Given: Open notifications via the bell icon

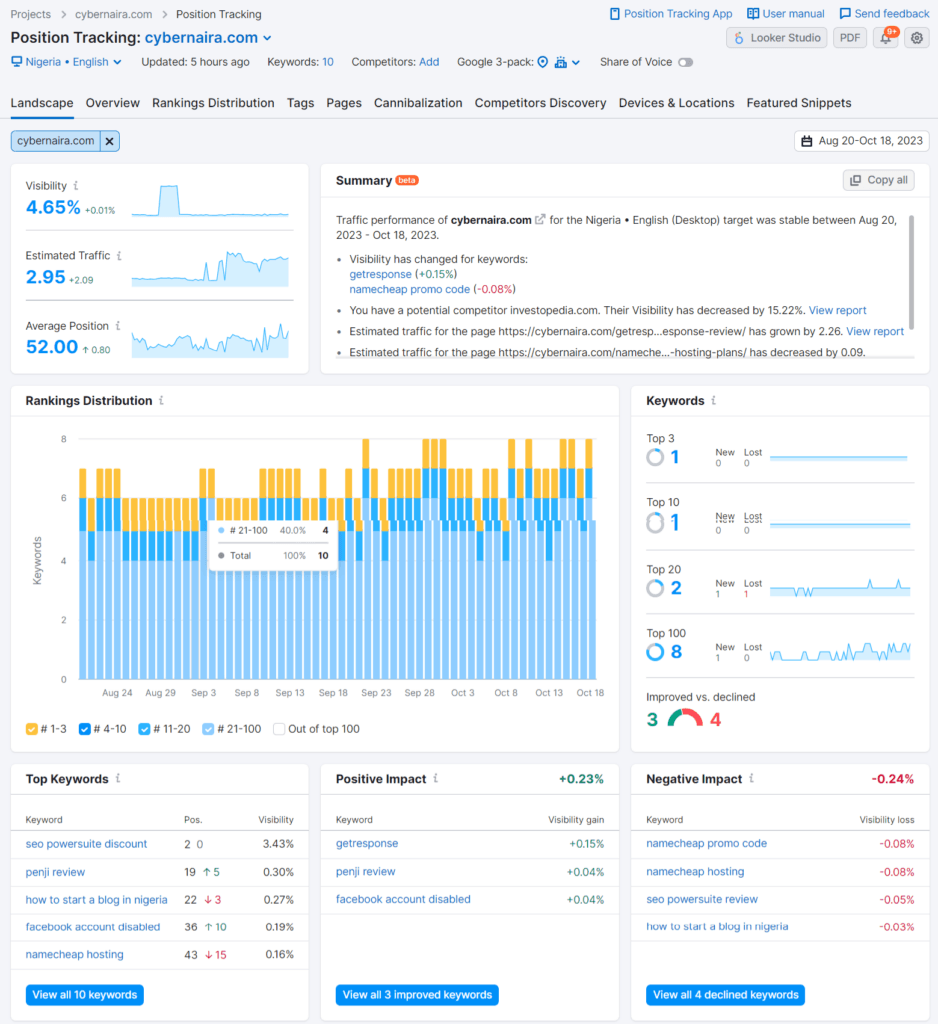Looking at the screenshot, I should (x=886, y=37).
